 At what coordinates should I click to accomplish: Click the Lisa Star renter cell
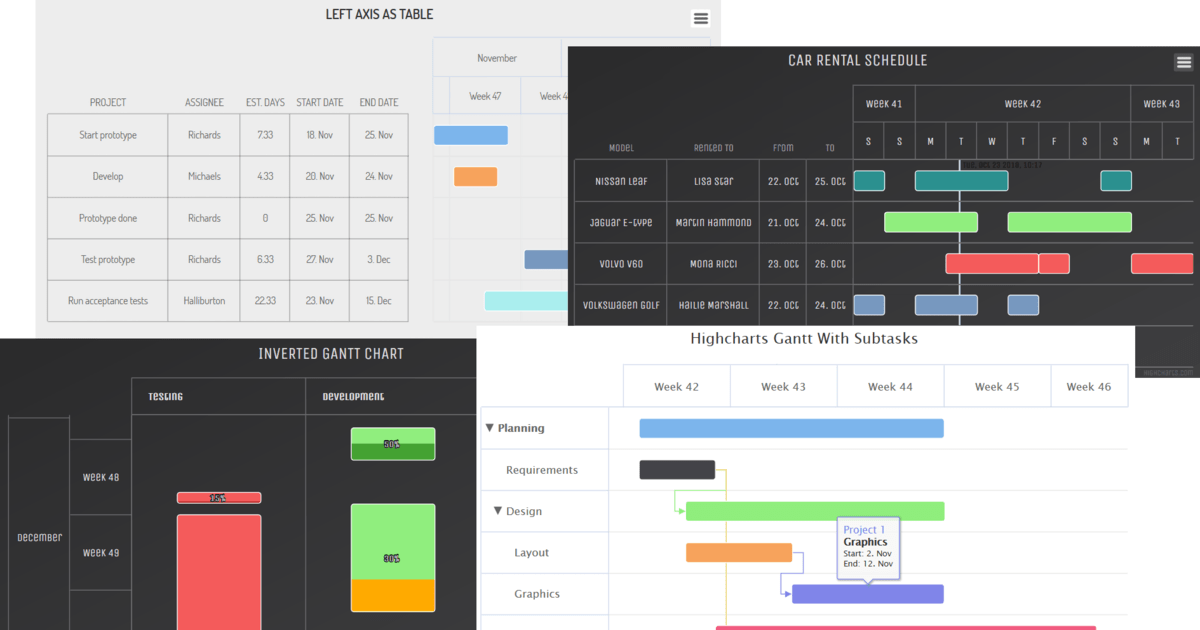point(713,181)
